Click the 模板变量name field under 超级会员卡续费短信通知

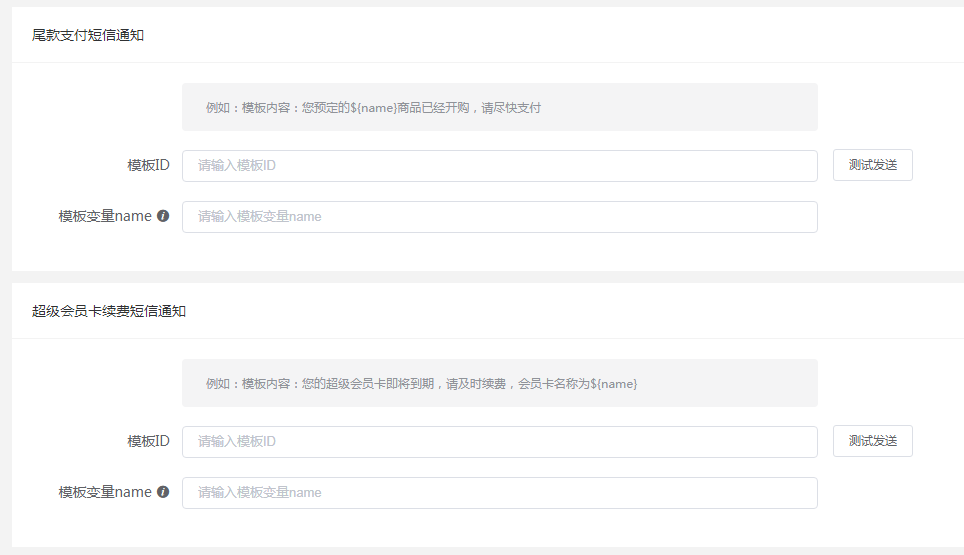click(x=500, y=493)
